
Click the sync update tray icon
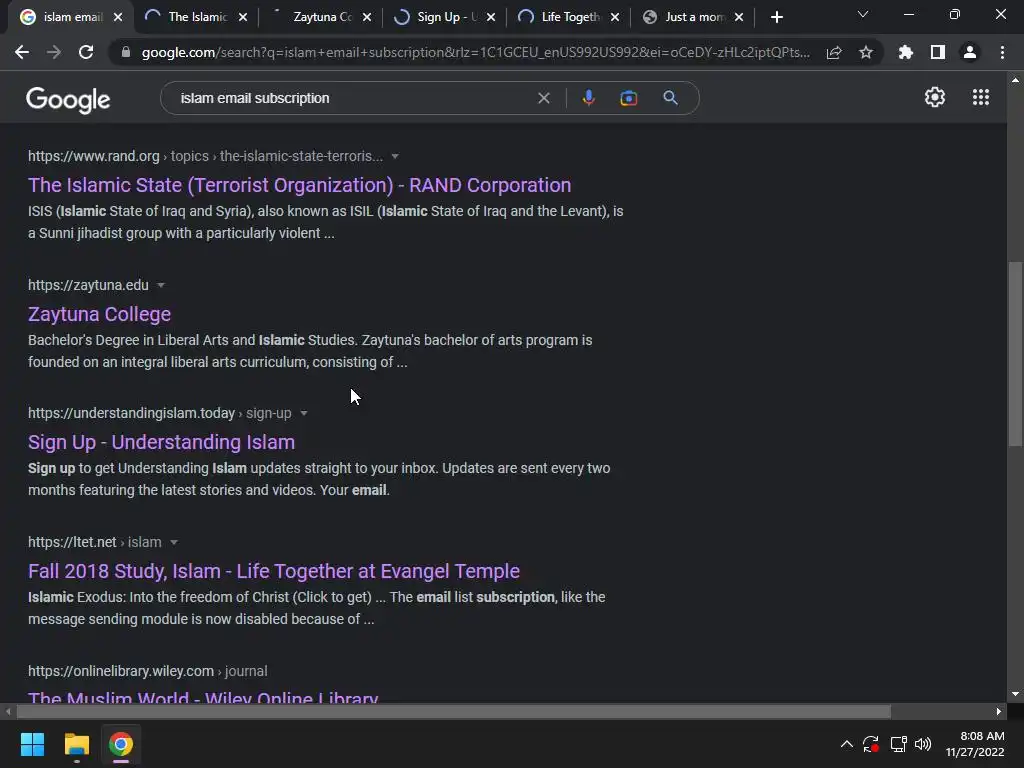(871, 744)
